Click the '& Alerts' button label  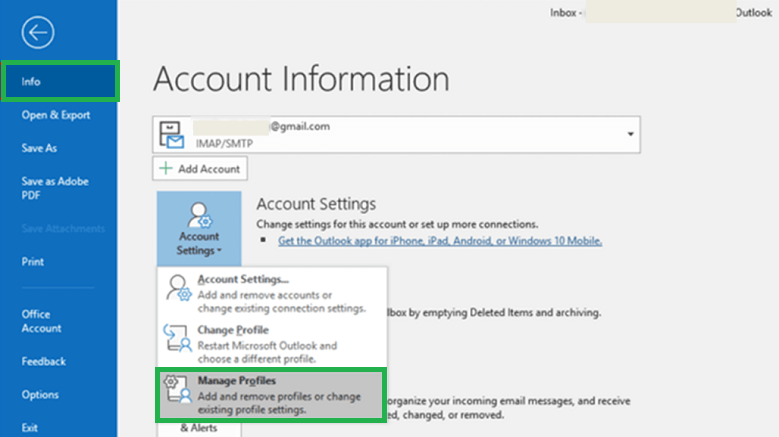tap(199, 428)
